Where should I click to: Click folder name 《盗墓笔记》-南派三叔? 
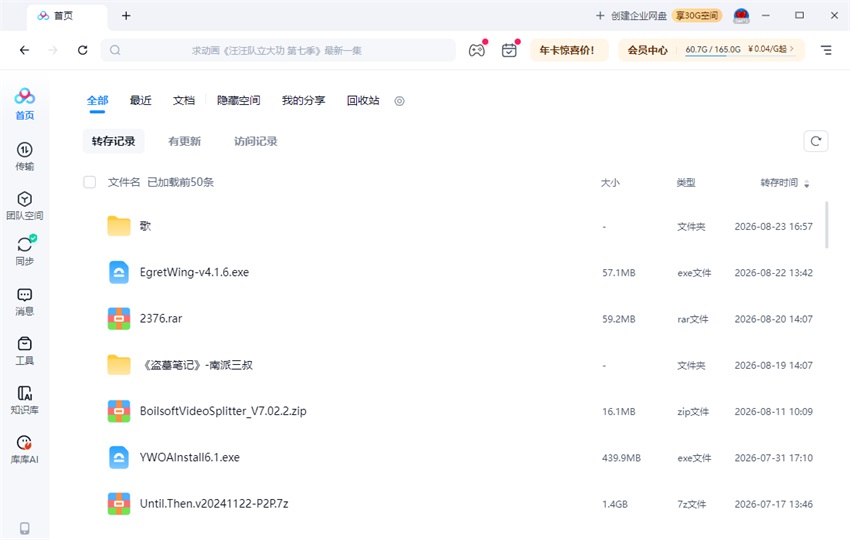point(196,365)
